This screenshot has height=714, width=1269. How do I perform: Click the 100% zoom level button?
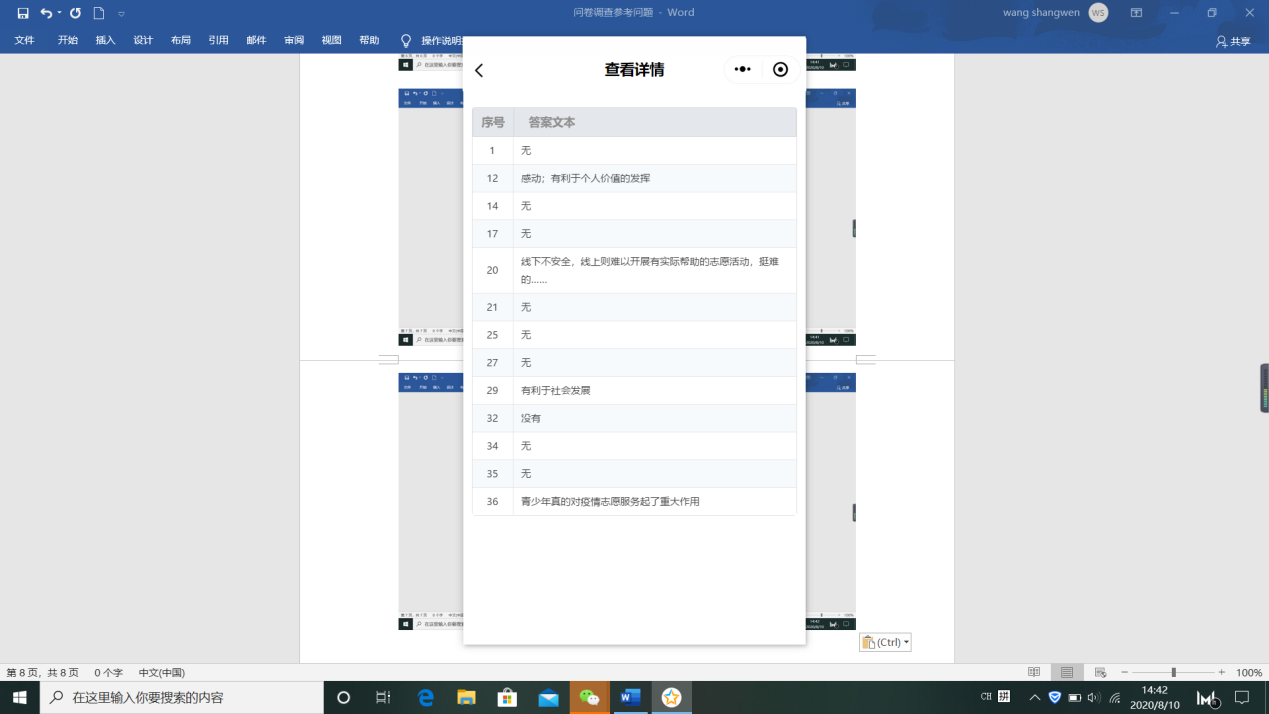tap(1248, 672)
